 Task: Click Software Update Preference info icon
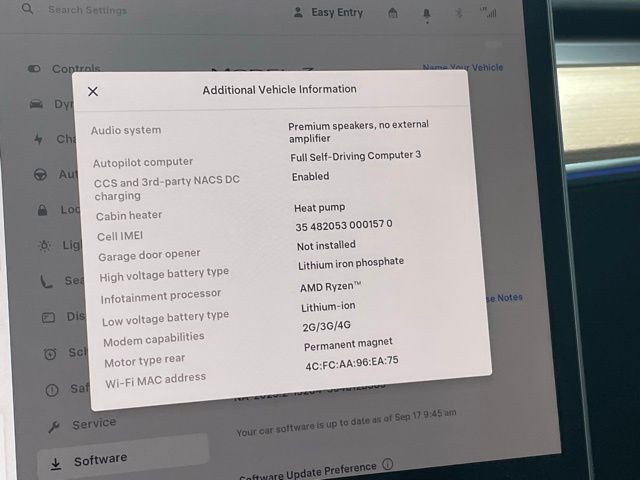coord(388,464)
